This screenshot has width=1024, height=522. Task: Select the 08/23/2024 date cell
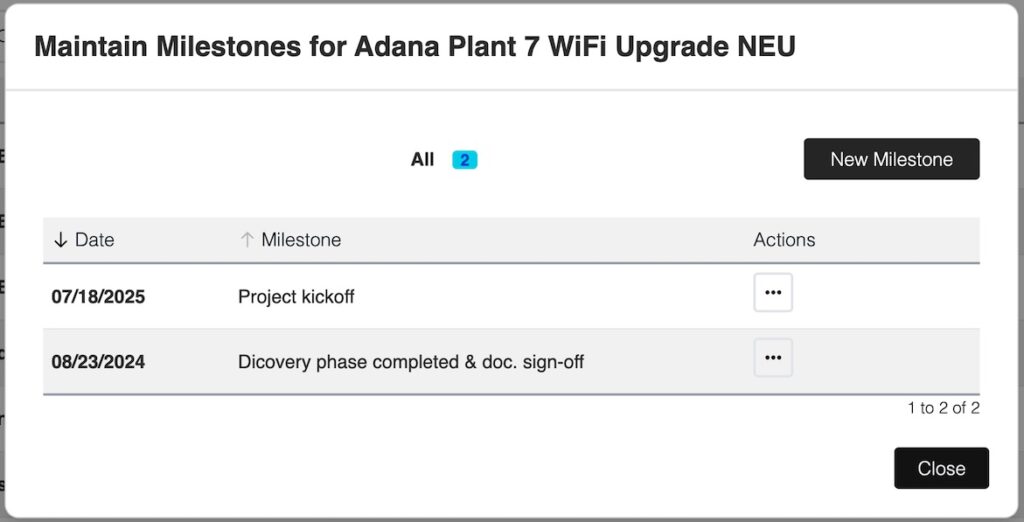click(x=98, y=362)
